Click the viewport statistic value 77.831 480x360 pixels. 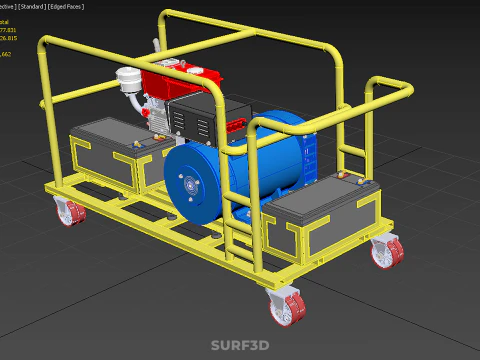pos(8,30)
